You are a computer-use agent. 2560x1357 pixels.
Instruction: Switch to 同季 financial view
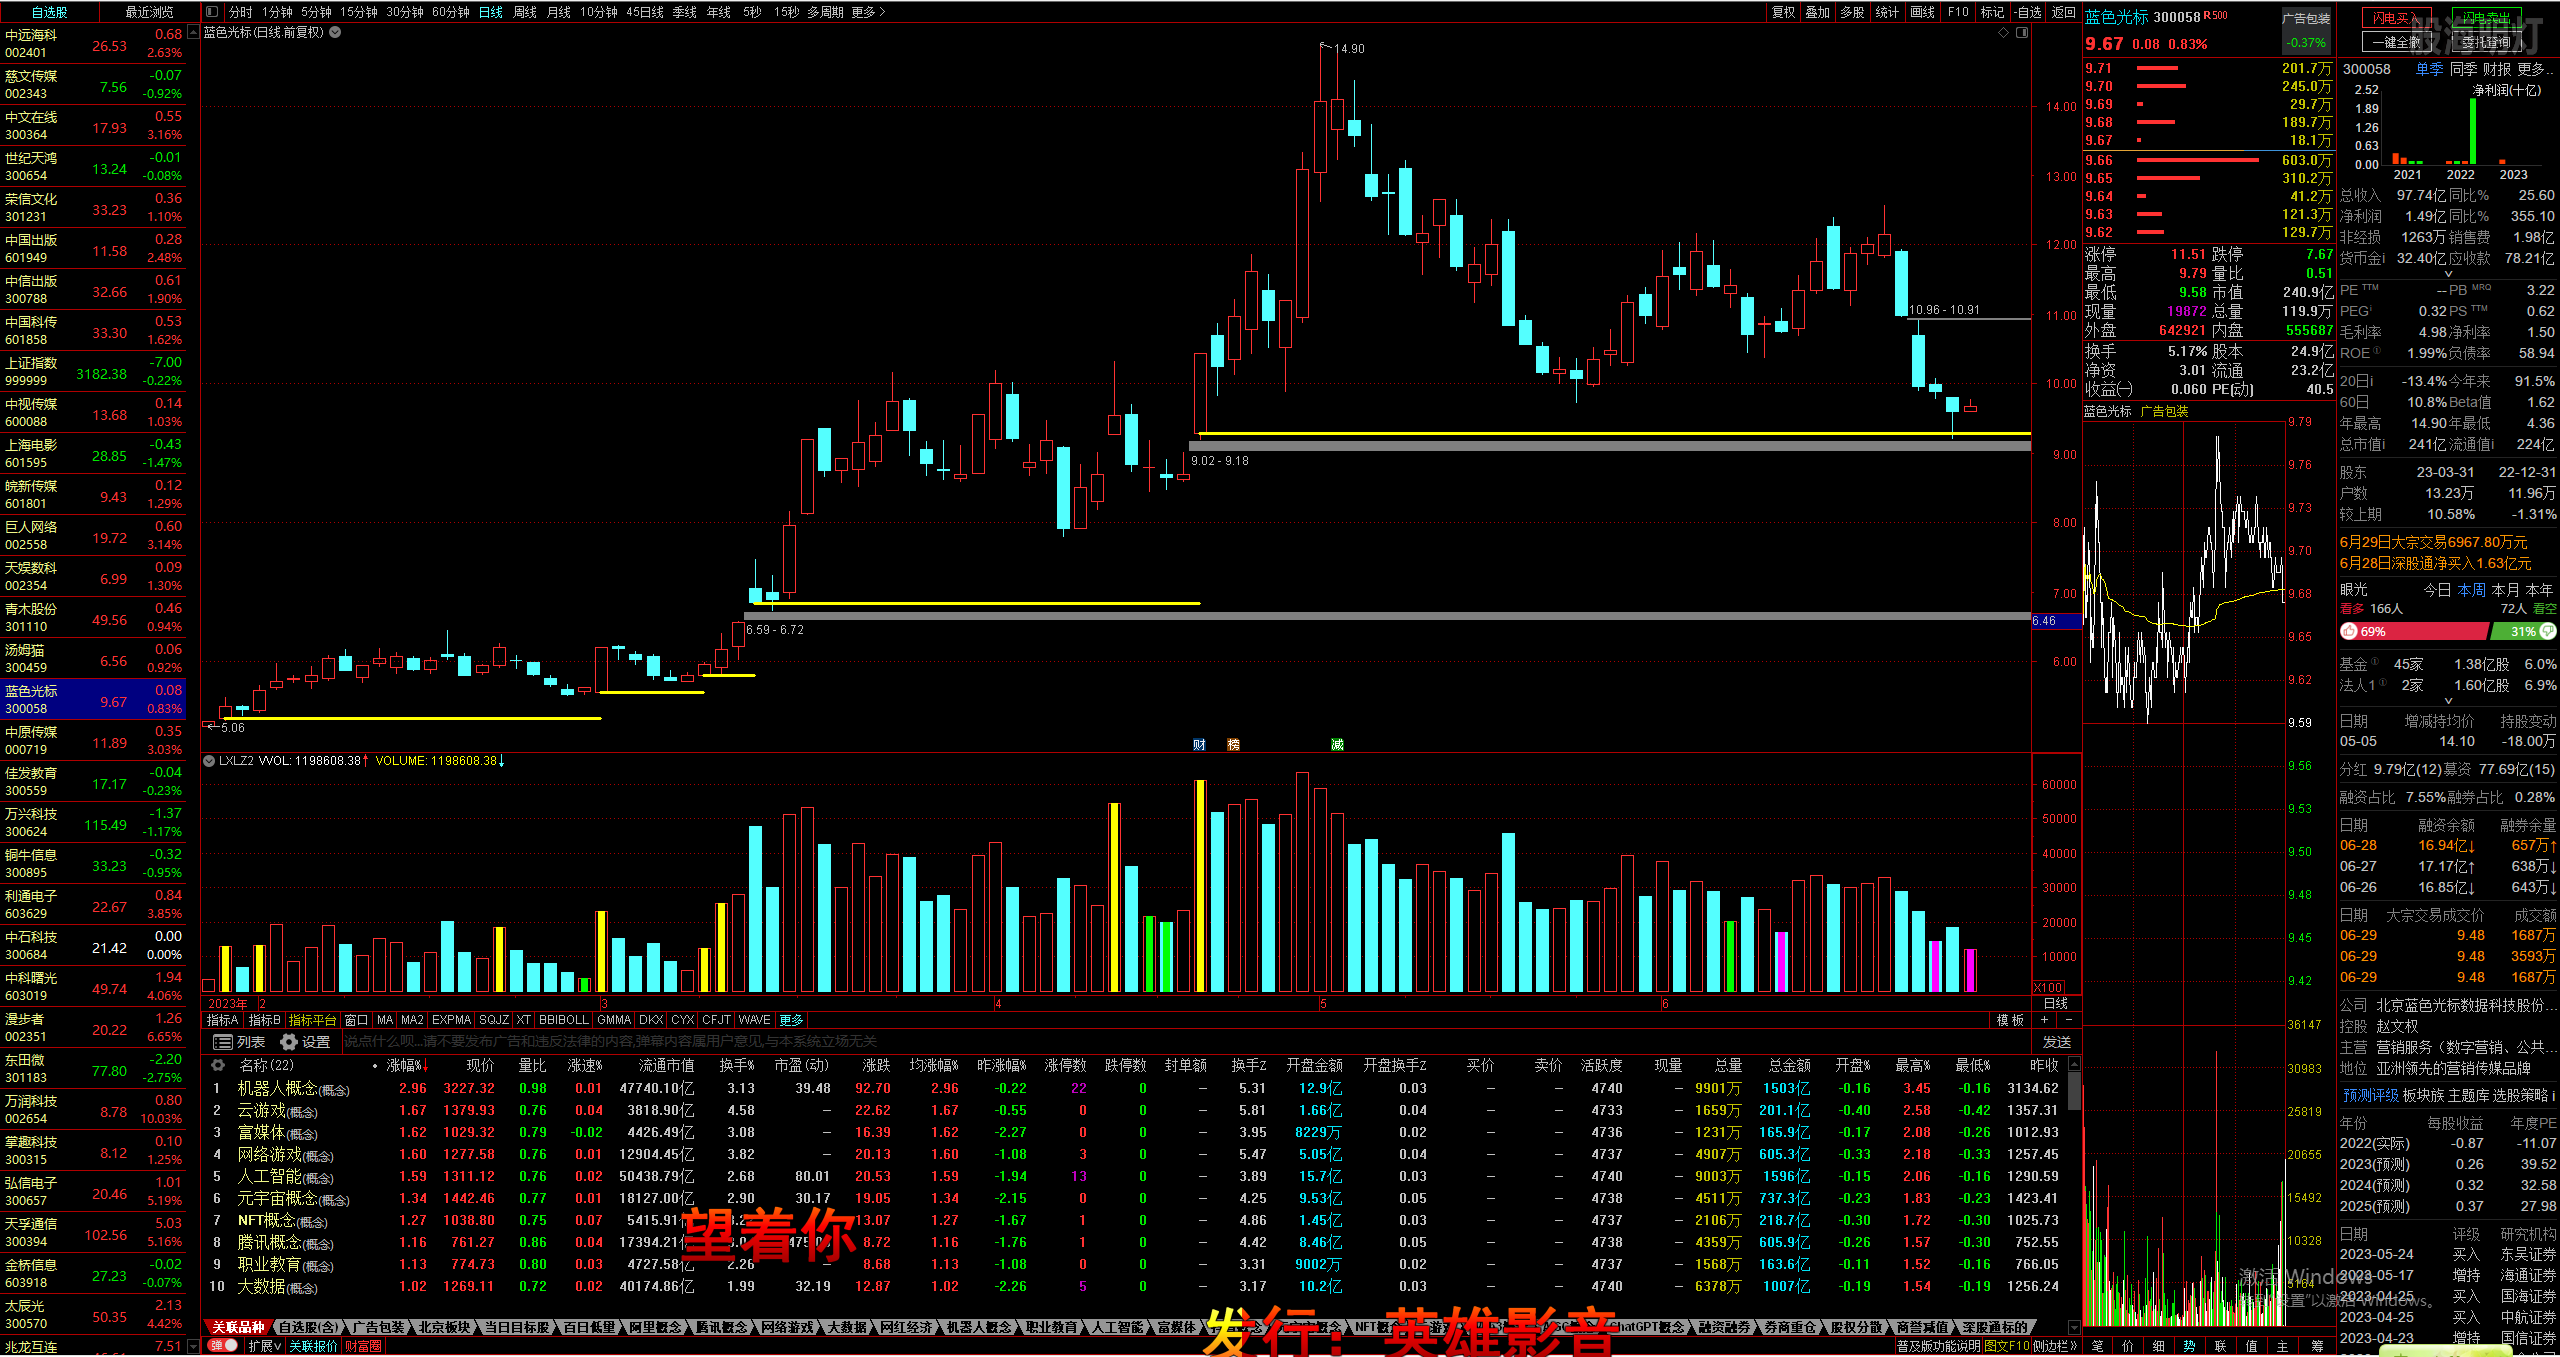tap(2463, 69)
